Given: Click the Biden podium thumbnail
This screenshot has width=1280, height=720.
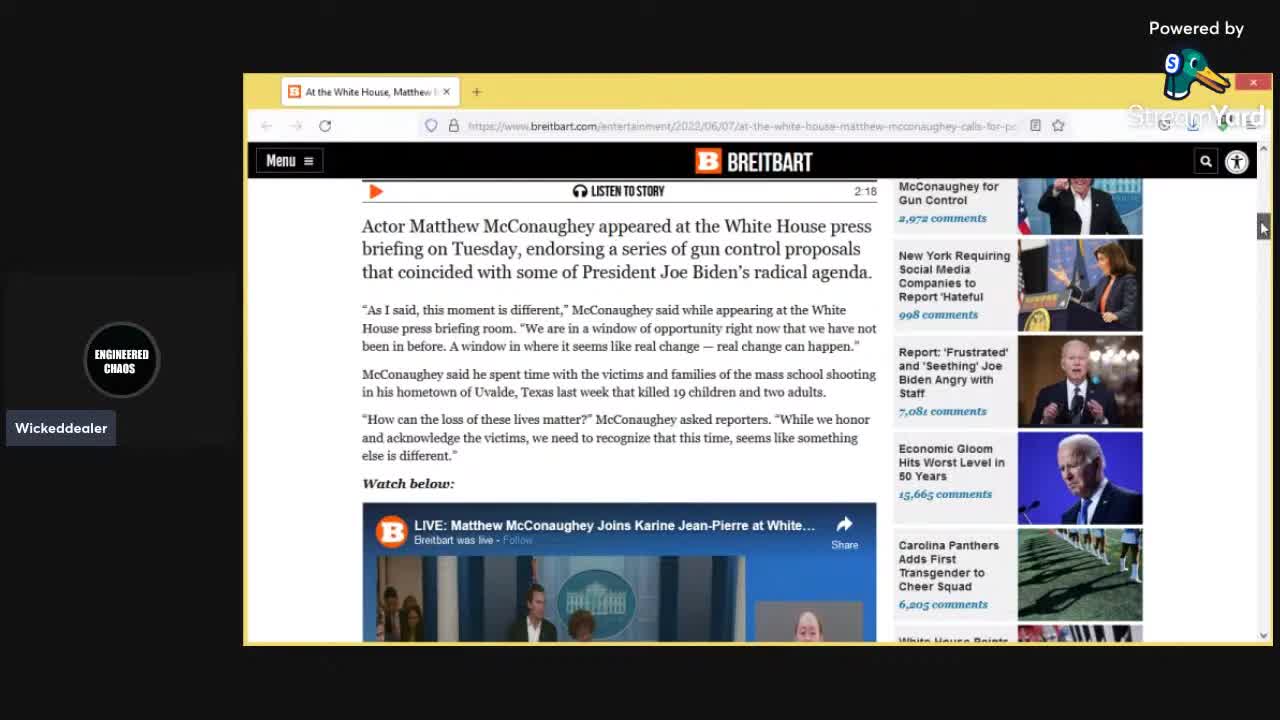Looking at the screenshot, I should pyautogui.click(x=1080, y=381).
